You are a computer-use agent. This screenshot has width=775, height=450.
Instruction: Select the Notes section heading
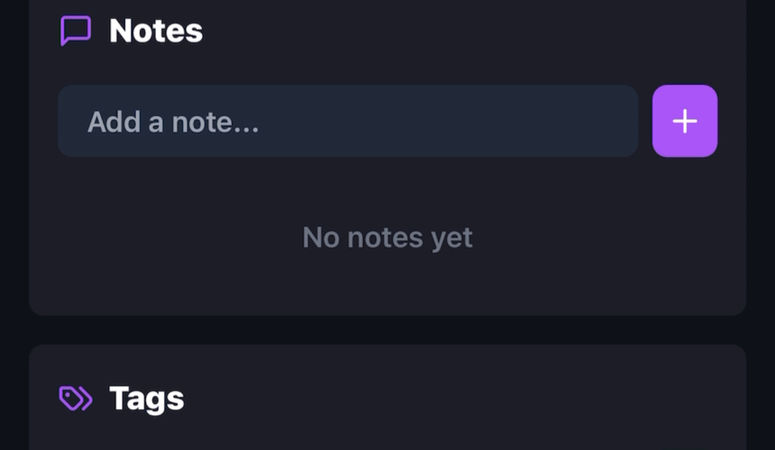tap(156, 31)
